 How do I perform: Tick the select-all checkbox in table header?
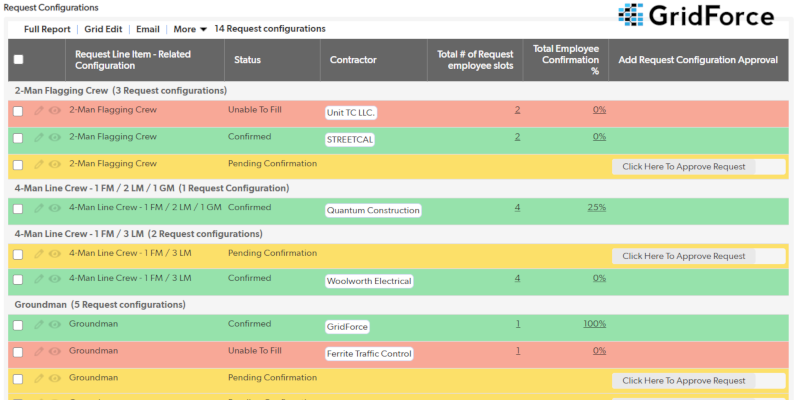coord(18,60)
